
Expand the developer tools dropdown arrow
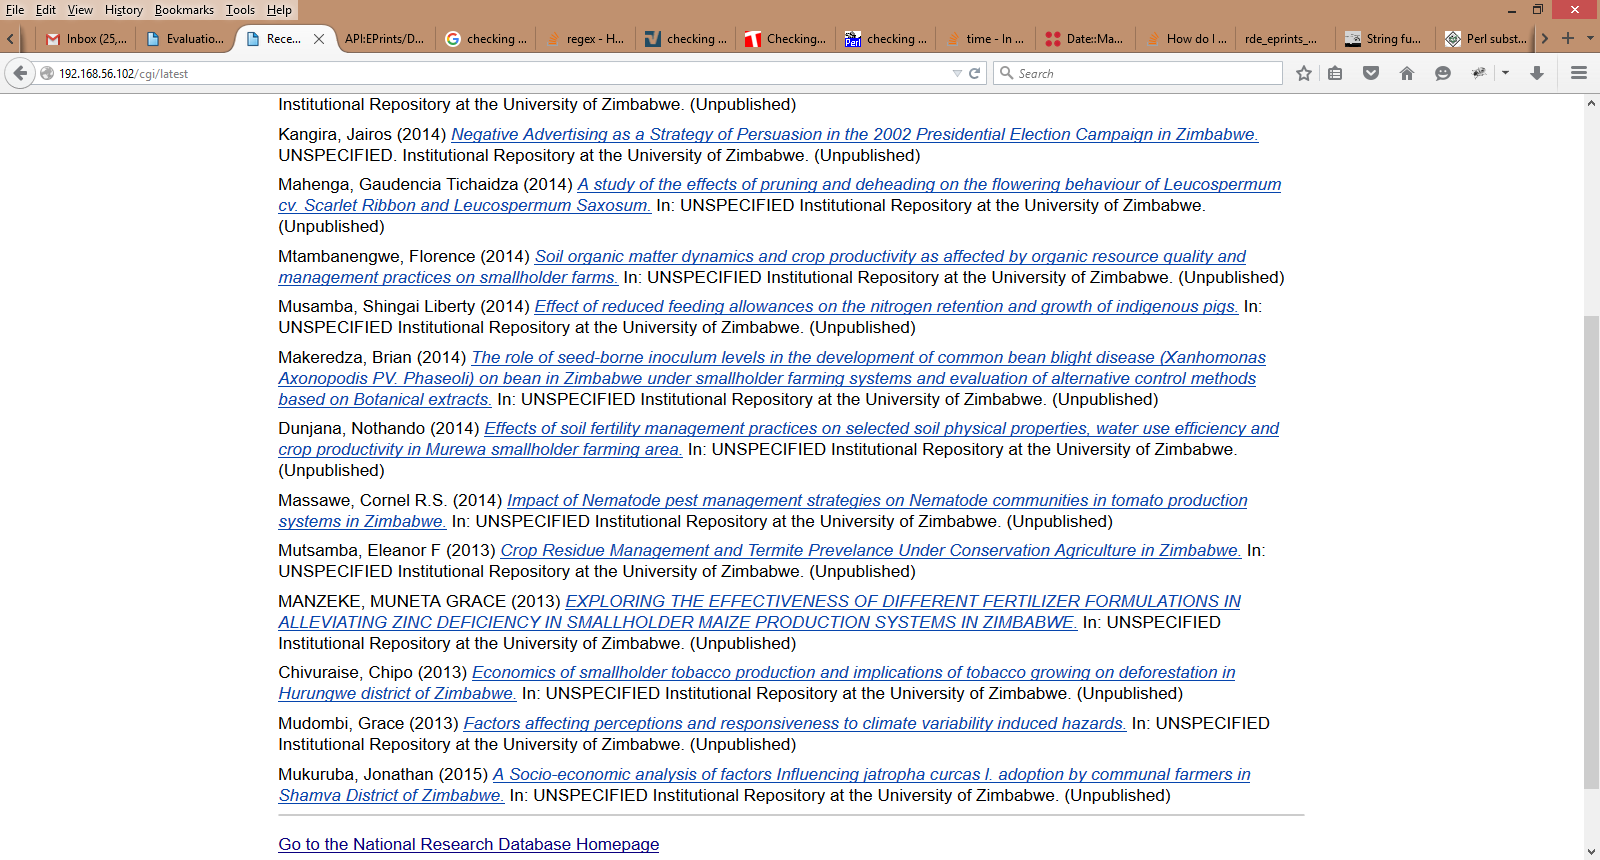[x=1505, y=73]
